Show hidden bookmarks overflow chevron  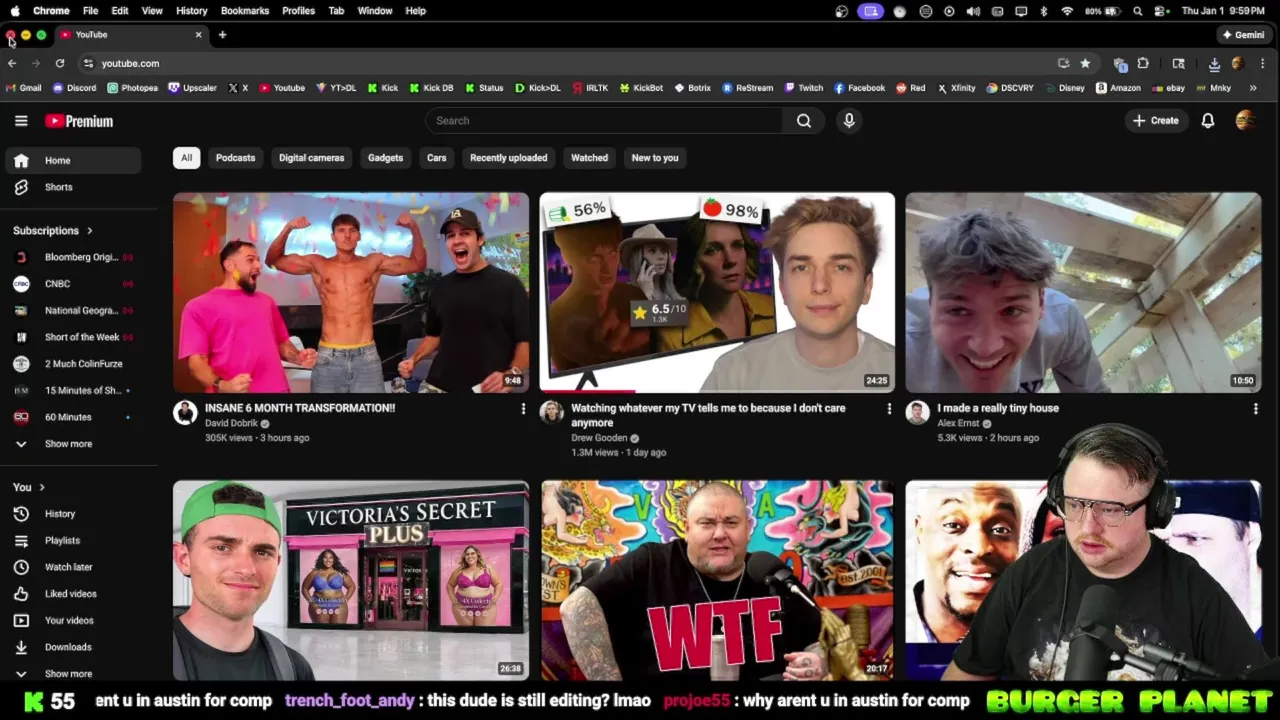(1253, 88)
